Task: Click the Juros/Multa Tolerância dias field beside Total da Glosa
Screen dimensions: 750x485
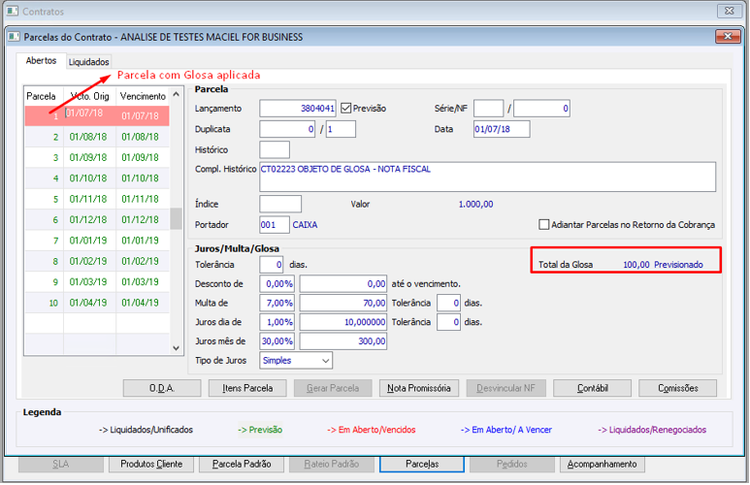Action: click(x=272, y=265)
